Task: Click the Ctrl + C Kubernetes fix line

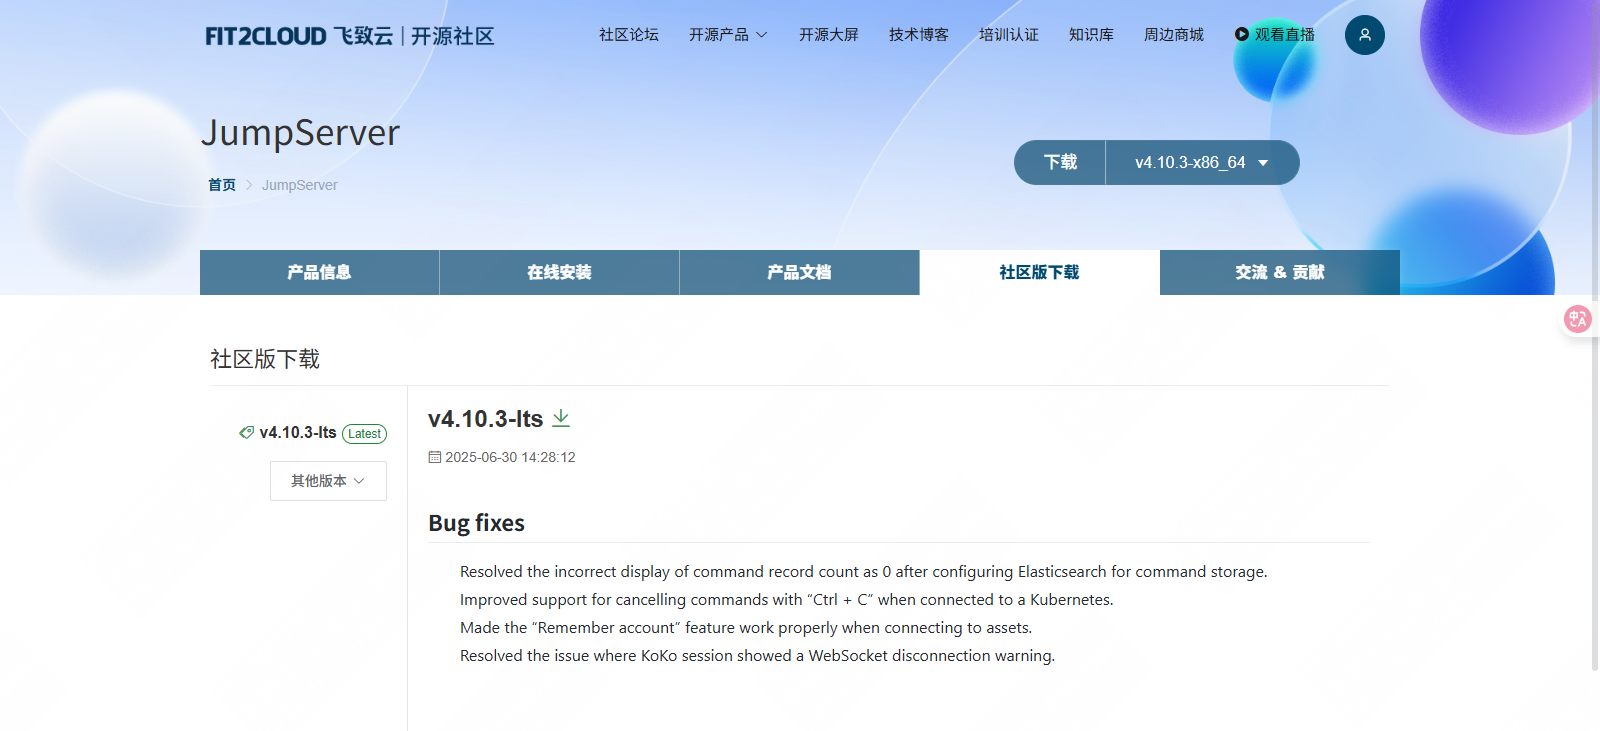Action: coord(786,600)
